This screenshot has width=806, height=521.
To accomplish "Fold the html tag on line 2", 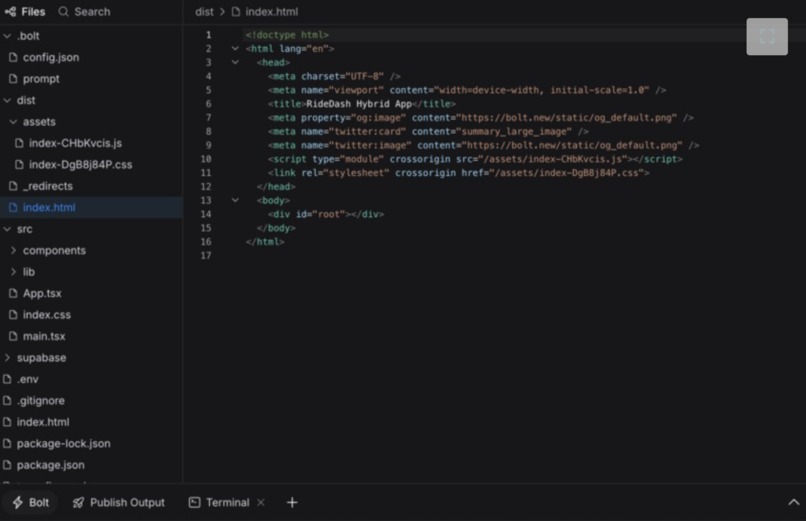I will point(235,49).
